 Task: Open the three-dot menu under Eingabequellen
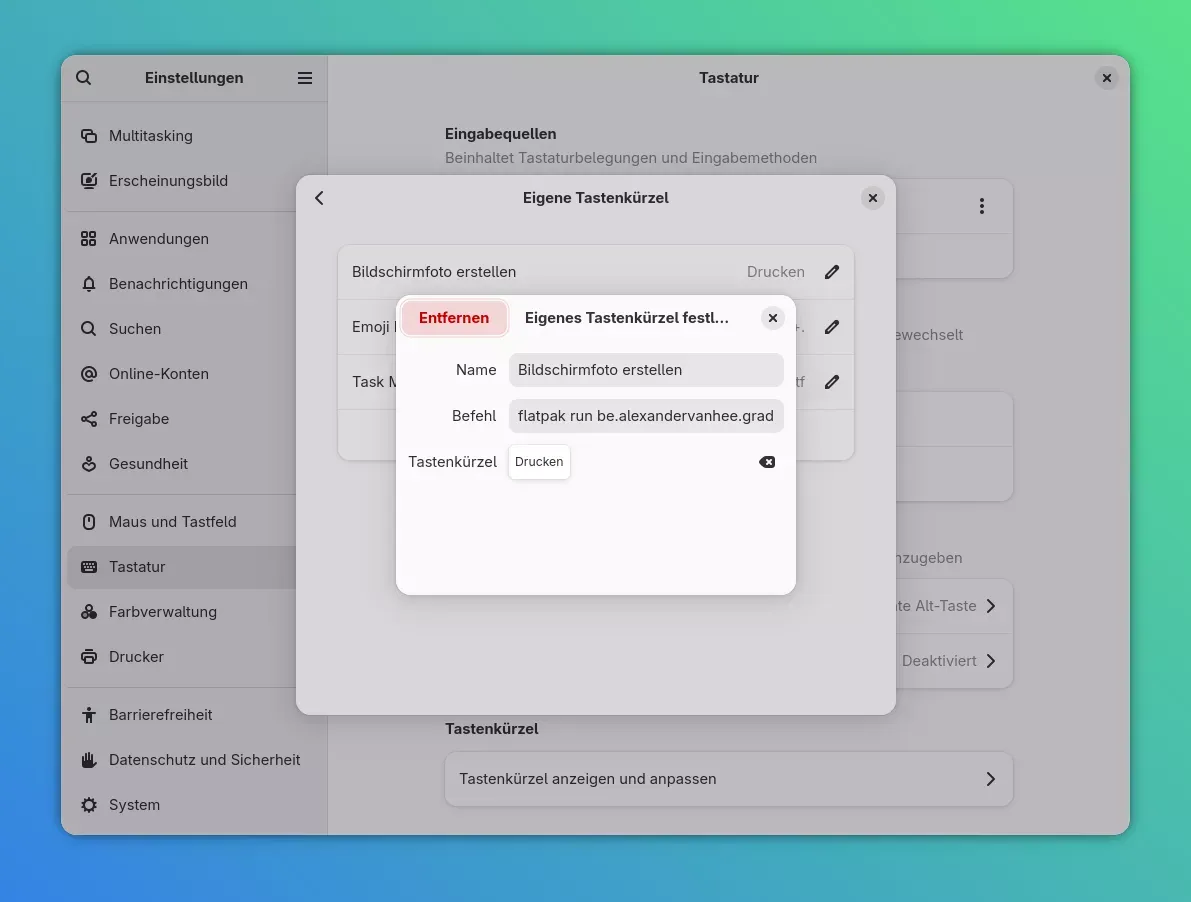(982, 206)
